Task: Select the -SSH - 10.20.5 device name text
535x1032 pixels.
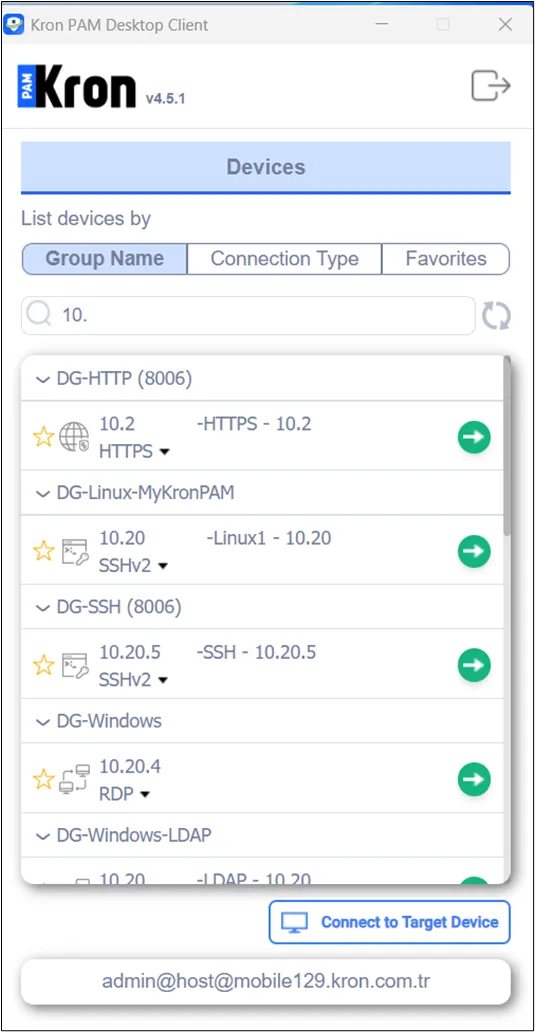Action: [x=256, y=652]
